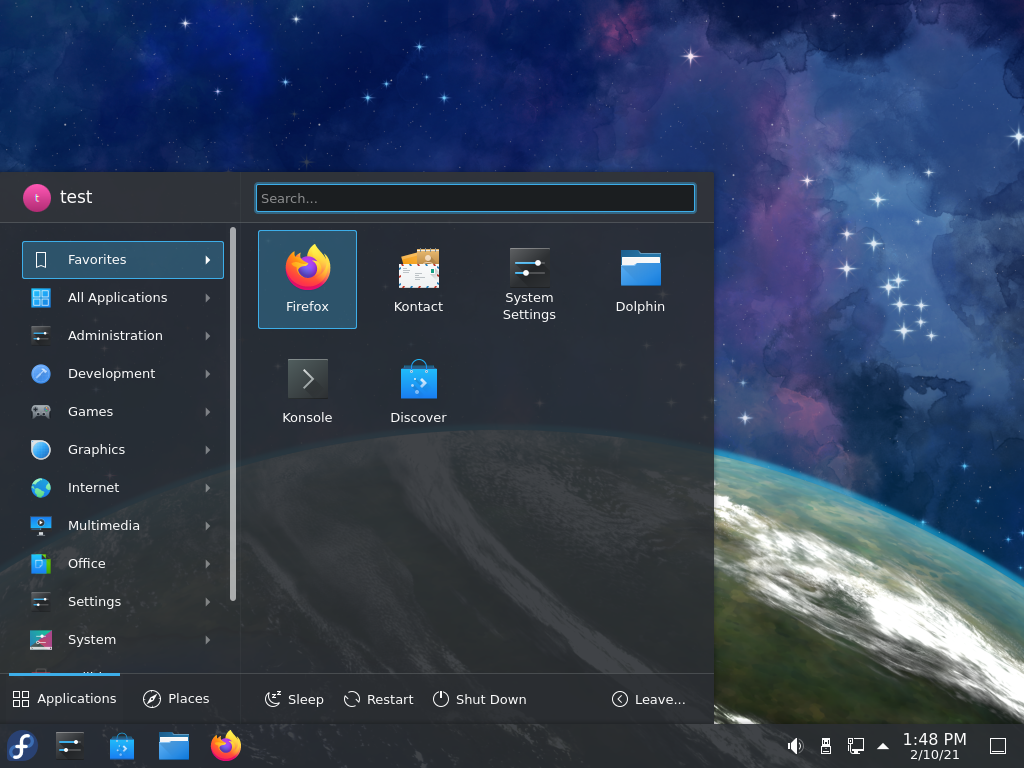Click the Restart button

(x=378, y=699)
